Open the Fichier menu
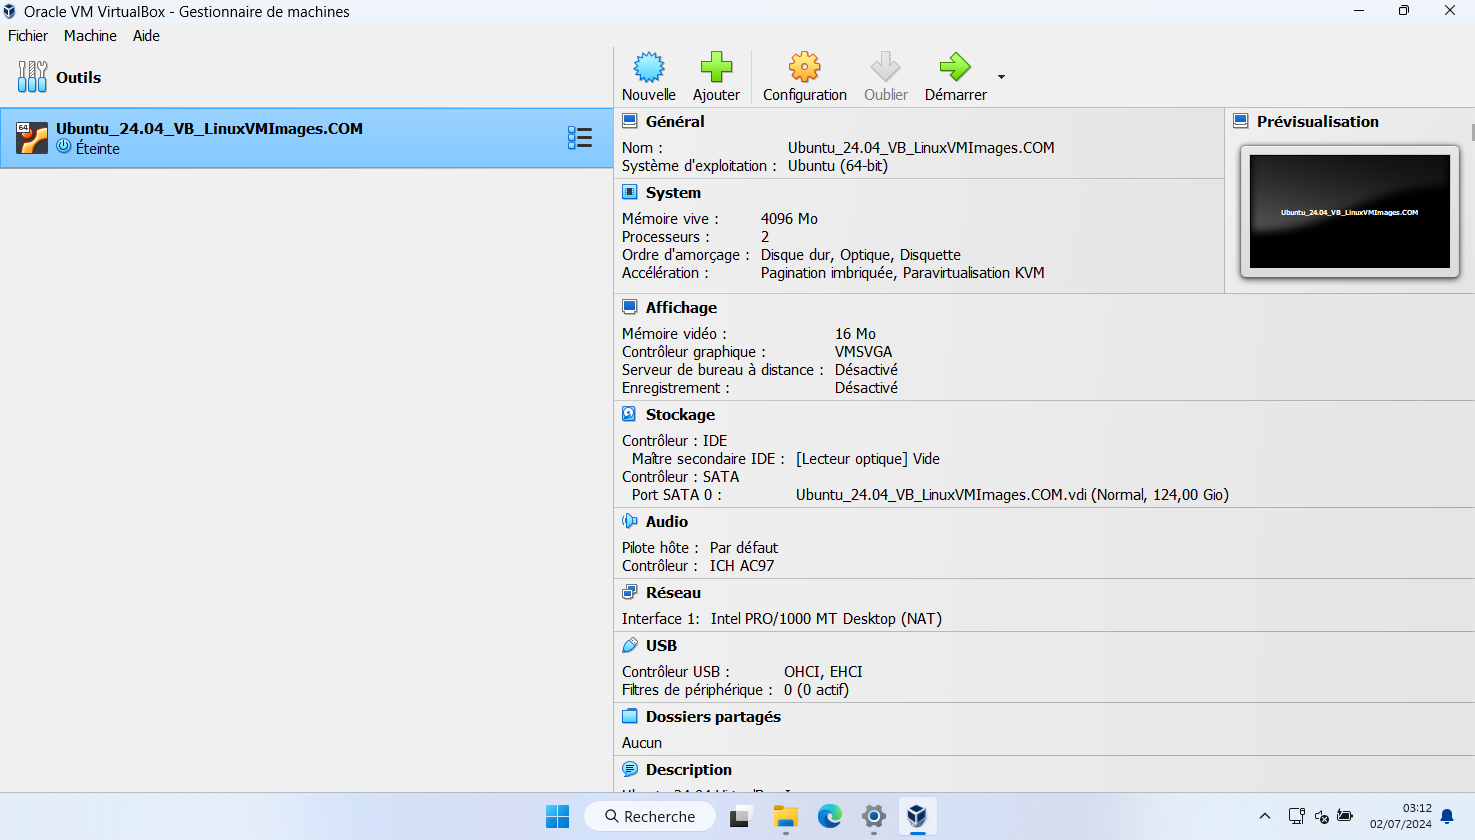The width and height of the screenshot is (1475, 840). tap(28, 35)
